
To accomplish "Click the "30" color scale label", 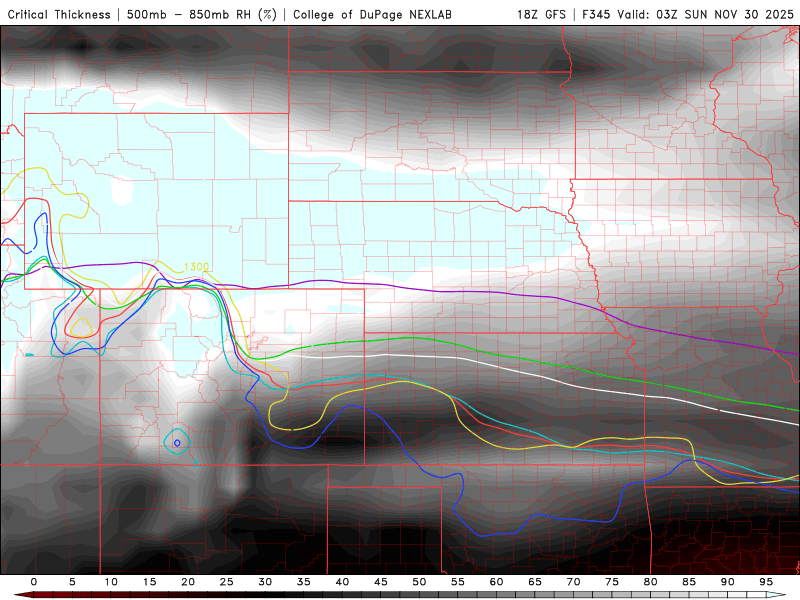I will tap(265, 582).
